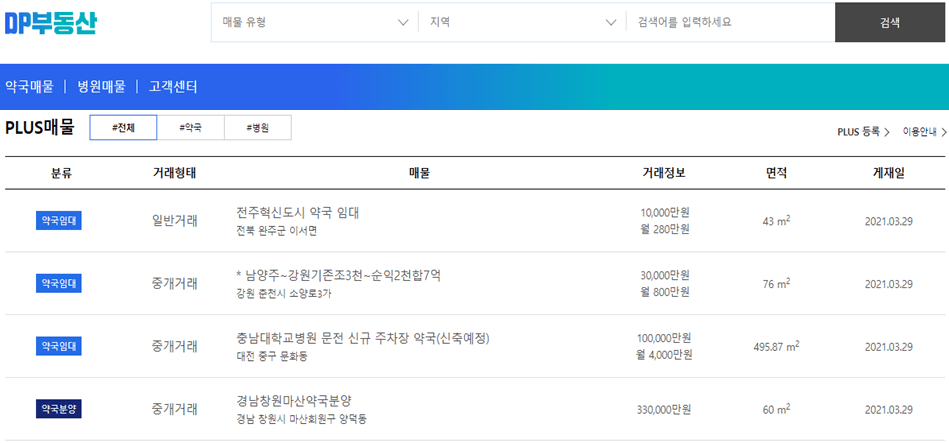The height and width of the screenshot is (443, 949).
Task: Select the #약국 filter tab
Action: coord(191,128)
